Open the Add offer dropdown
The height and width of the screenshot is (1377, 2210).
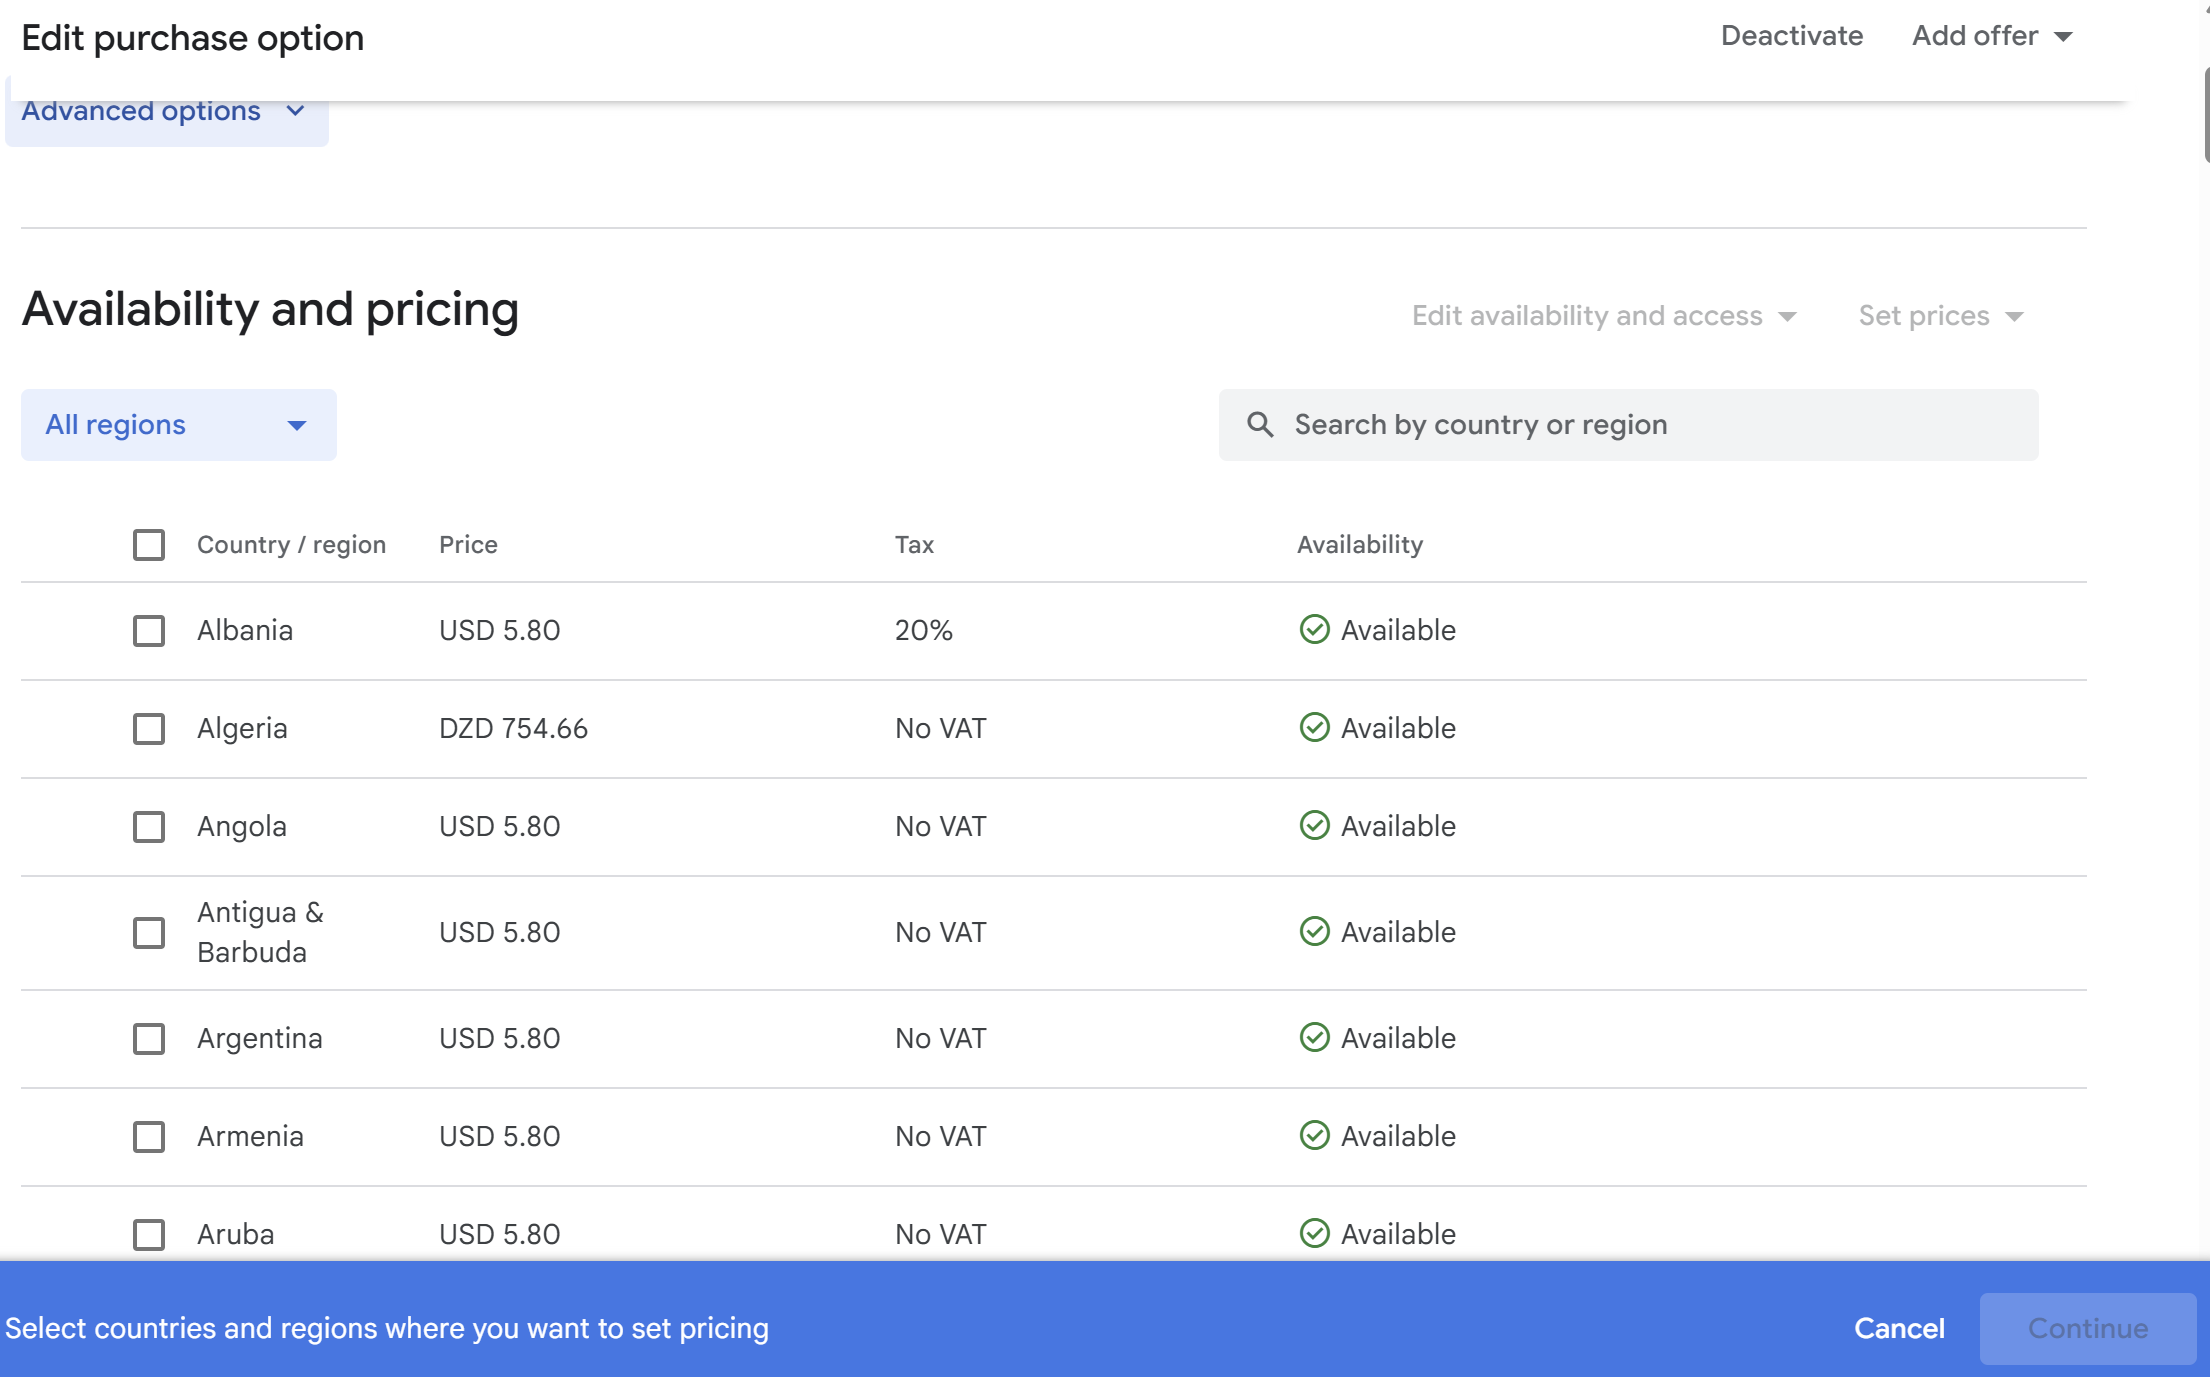click(x=1992, y=36)
